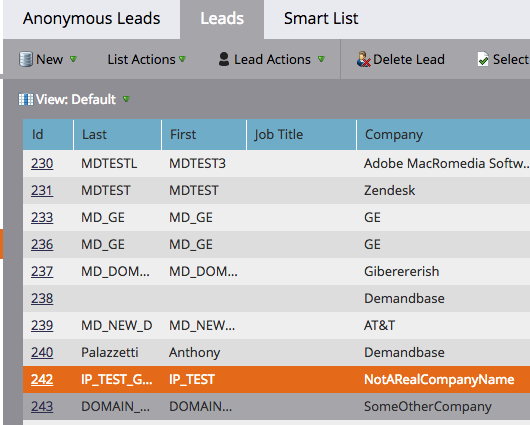Open lead ID 230 link
530x425 pixels.
coord(42,164)
